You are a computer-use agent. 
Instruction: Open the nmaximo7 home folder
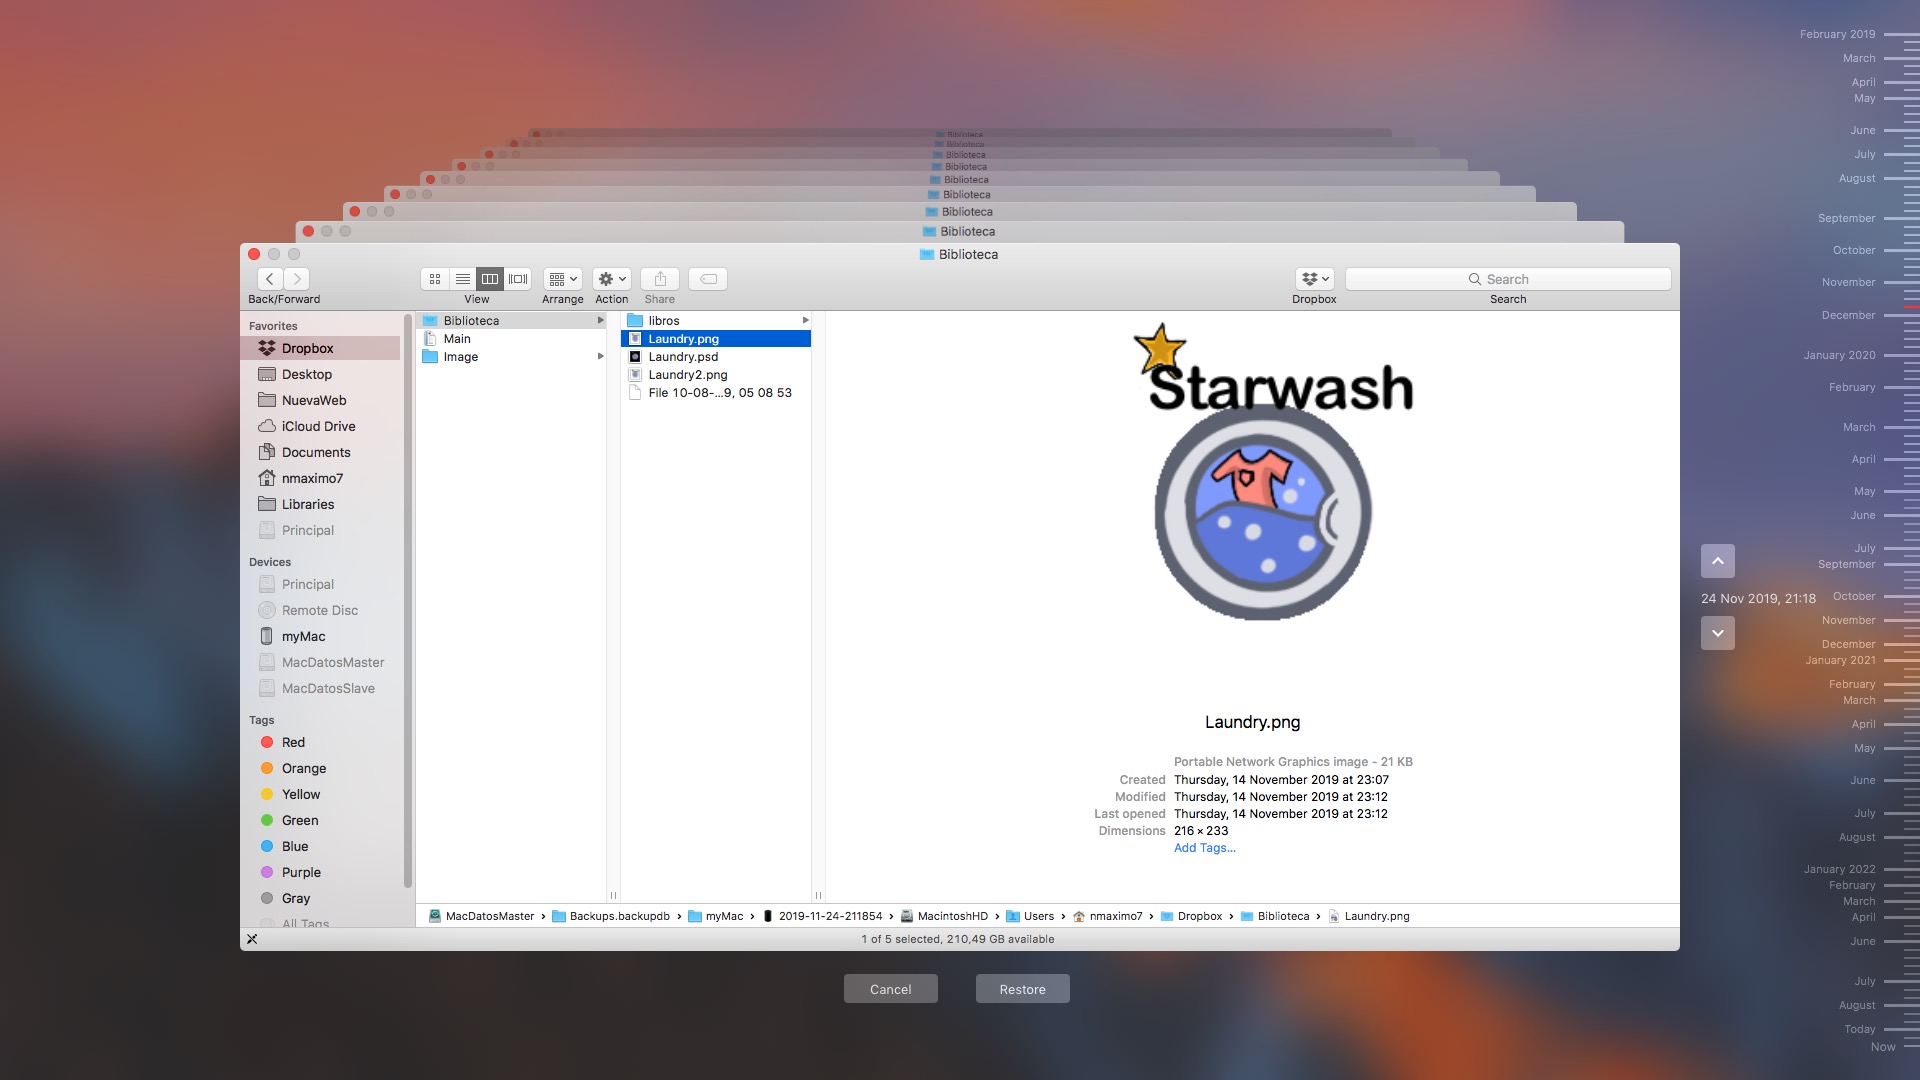312,478
